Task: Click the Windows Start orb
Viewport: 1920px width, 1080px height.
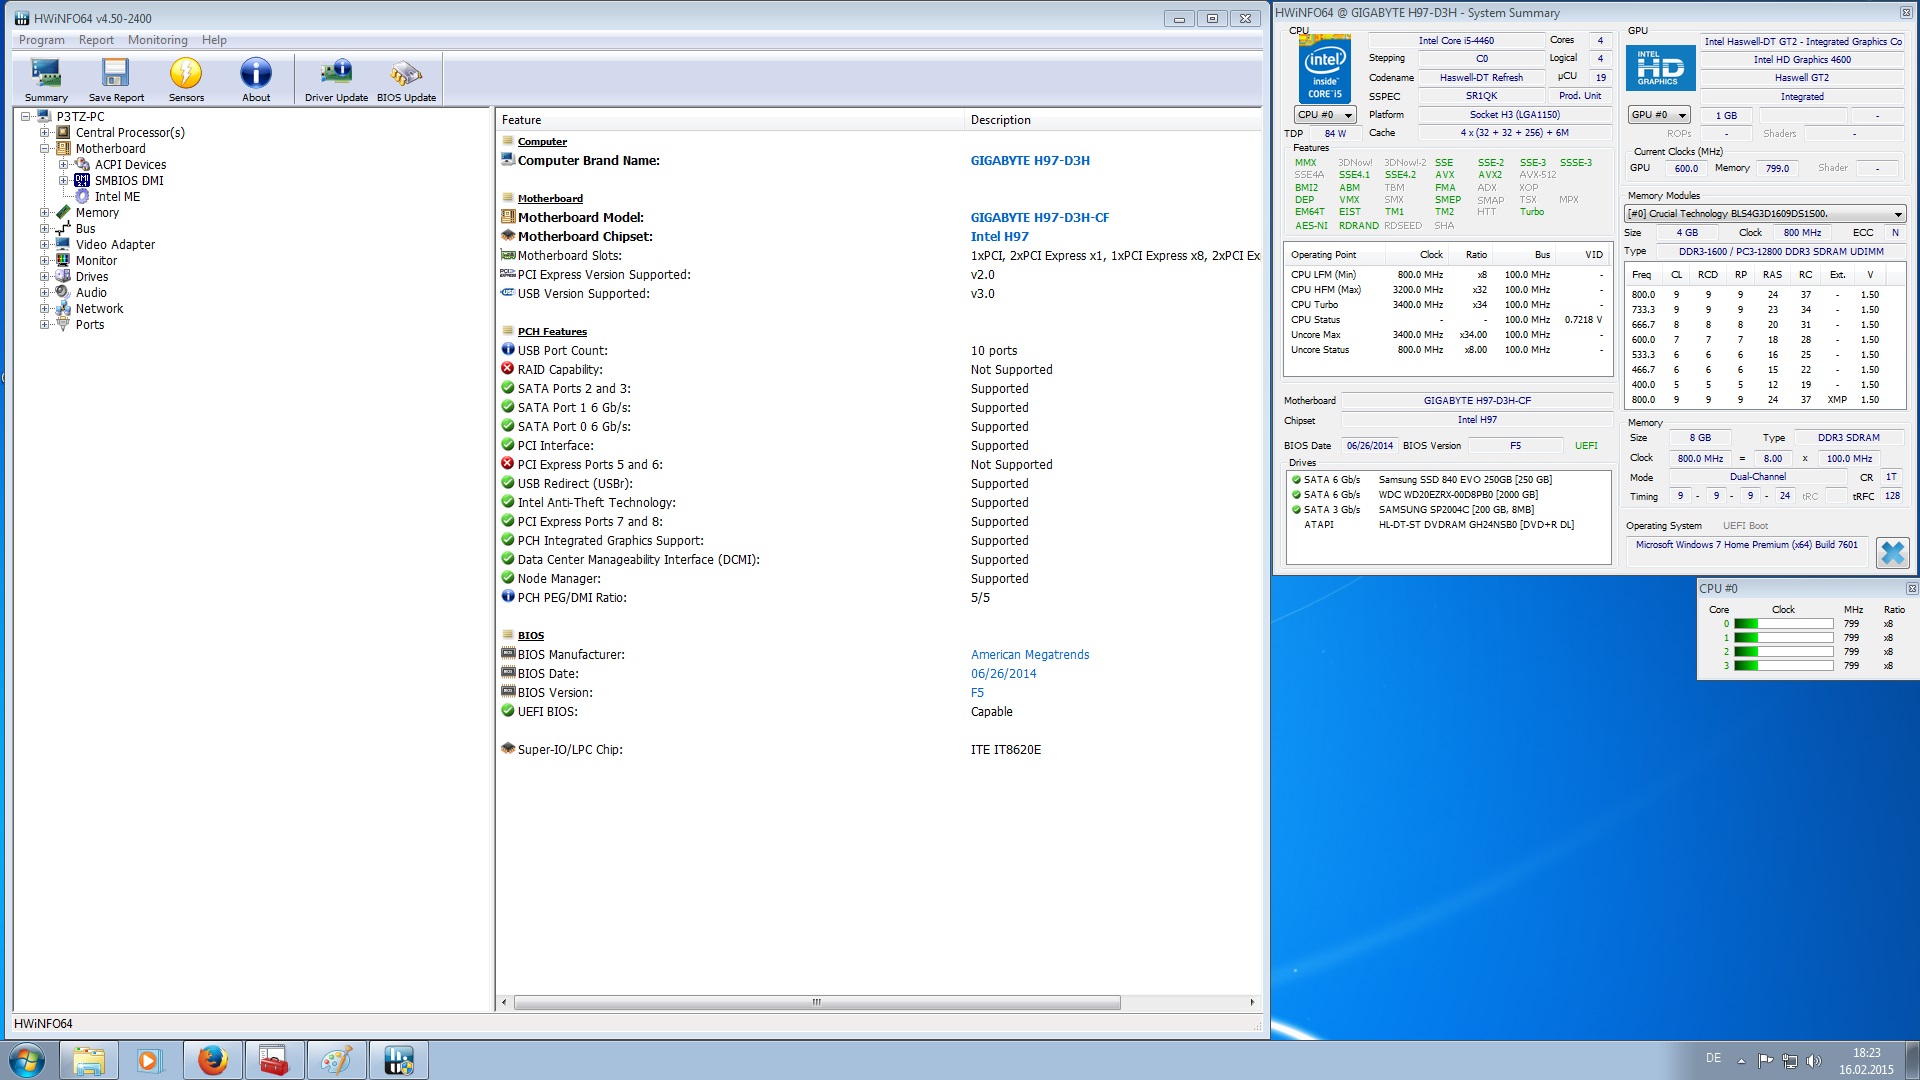Action: pos(27,1060)
